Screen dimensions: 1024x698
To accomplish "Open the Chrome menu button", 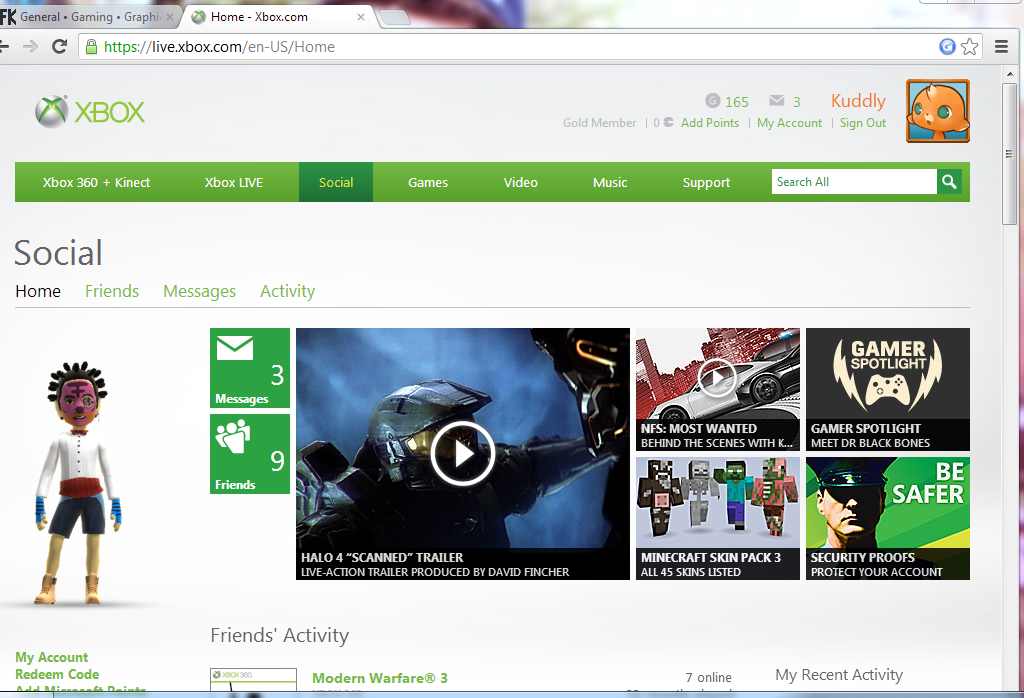I will (1001, 46).
